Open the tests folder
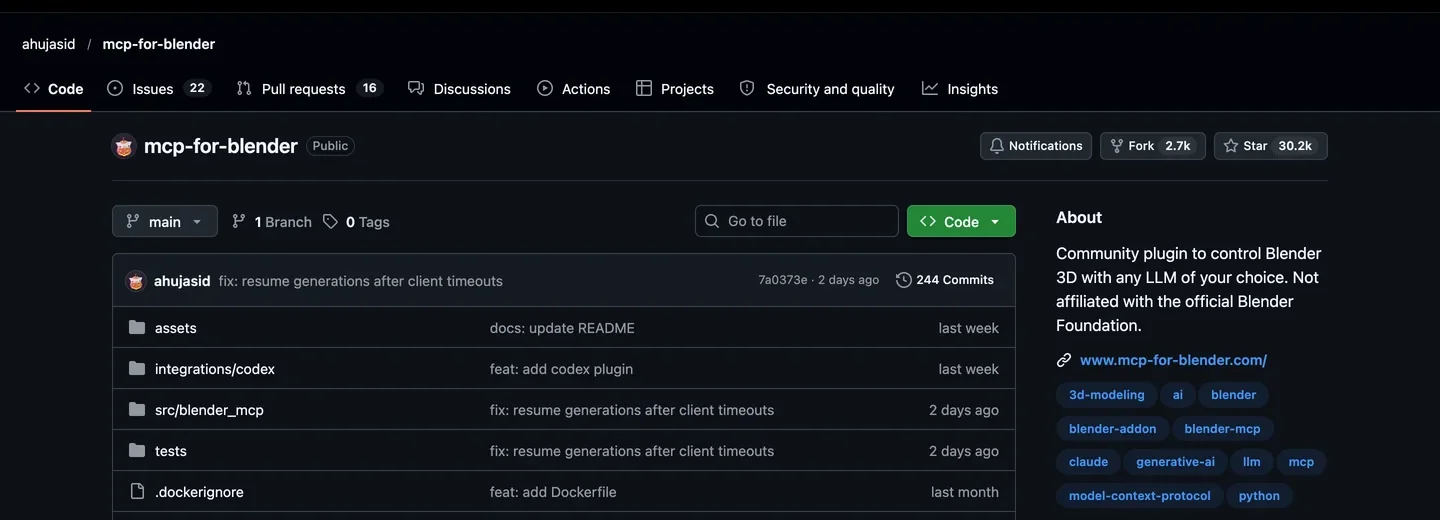 (x=171, y=451)
